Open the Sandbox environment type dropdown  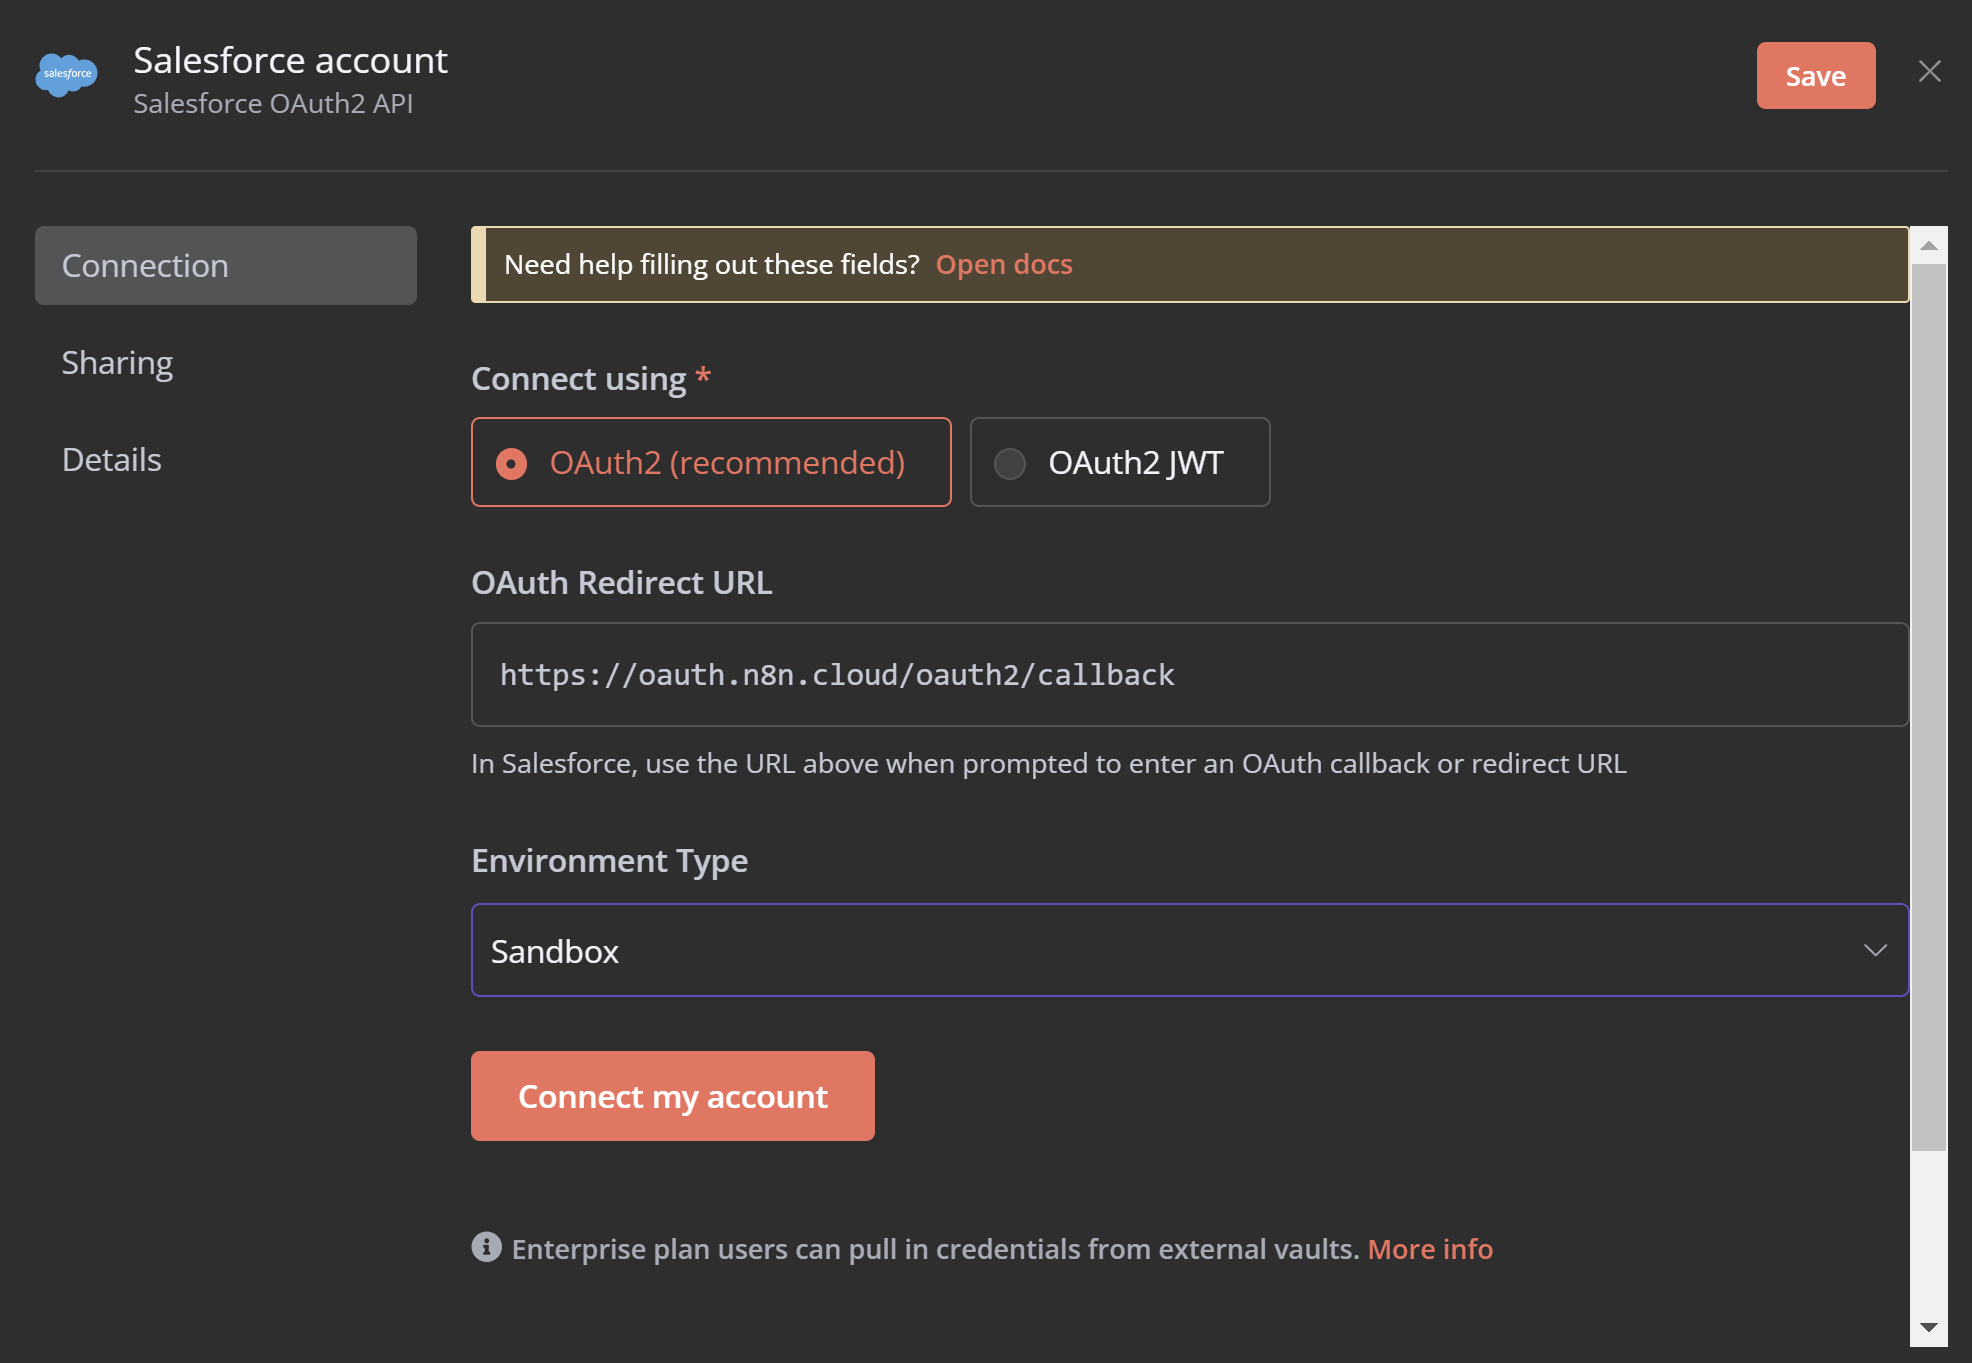point(1188,950)
